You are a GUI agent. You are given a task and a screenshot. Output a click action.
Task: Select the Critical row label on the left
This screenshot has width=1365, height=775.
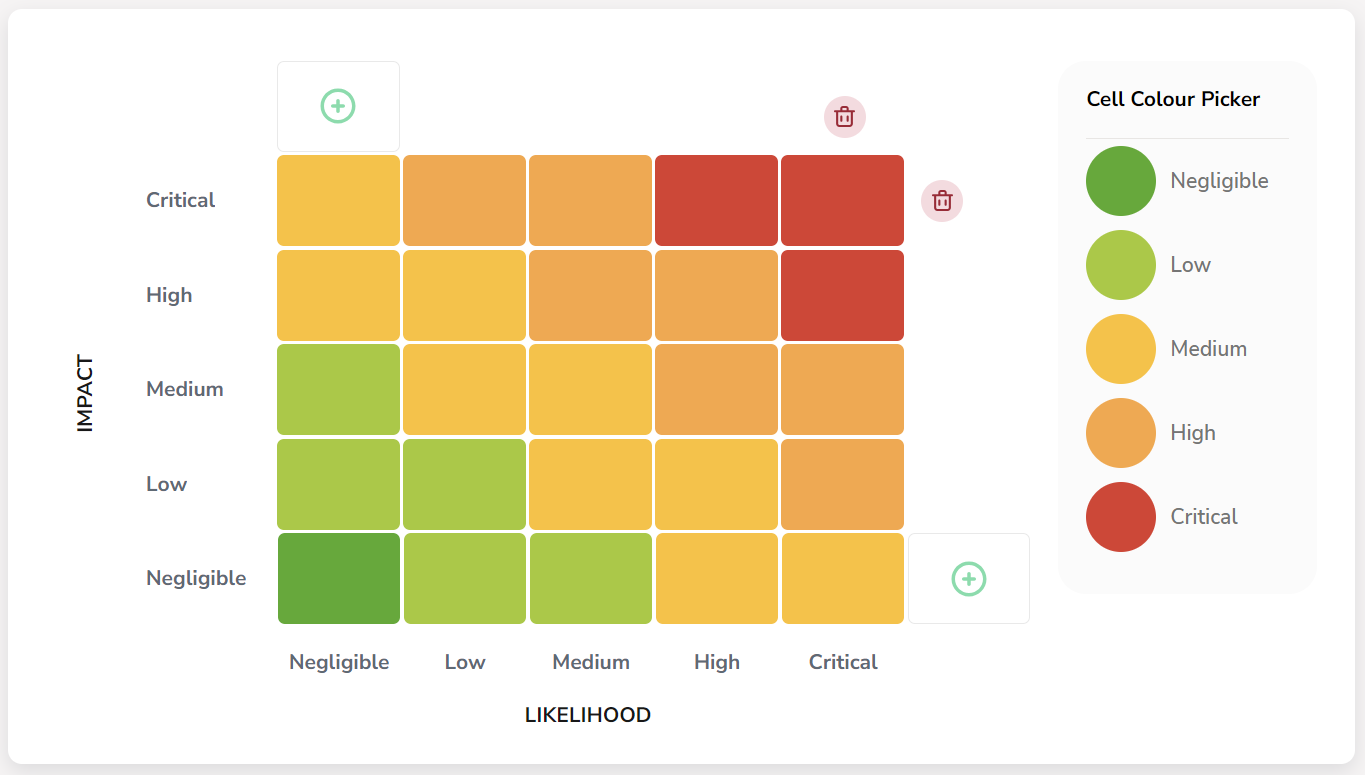[x=181, y=200]
